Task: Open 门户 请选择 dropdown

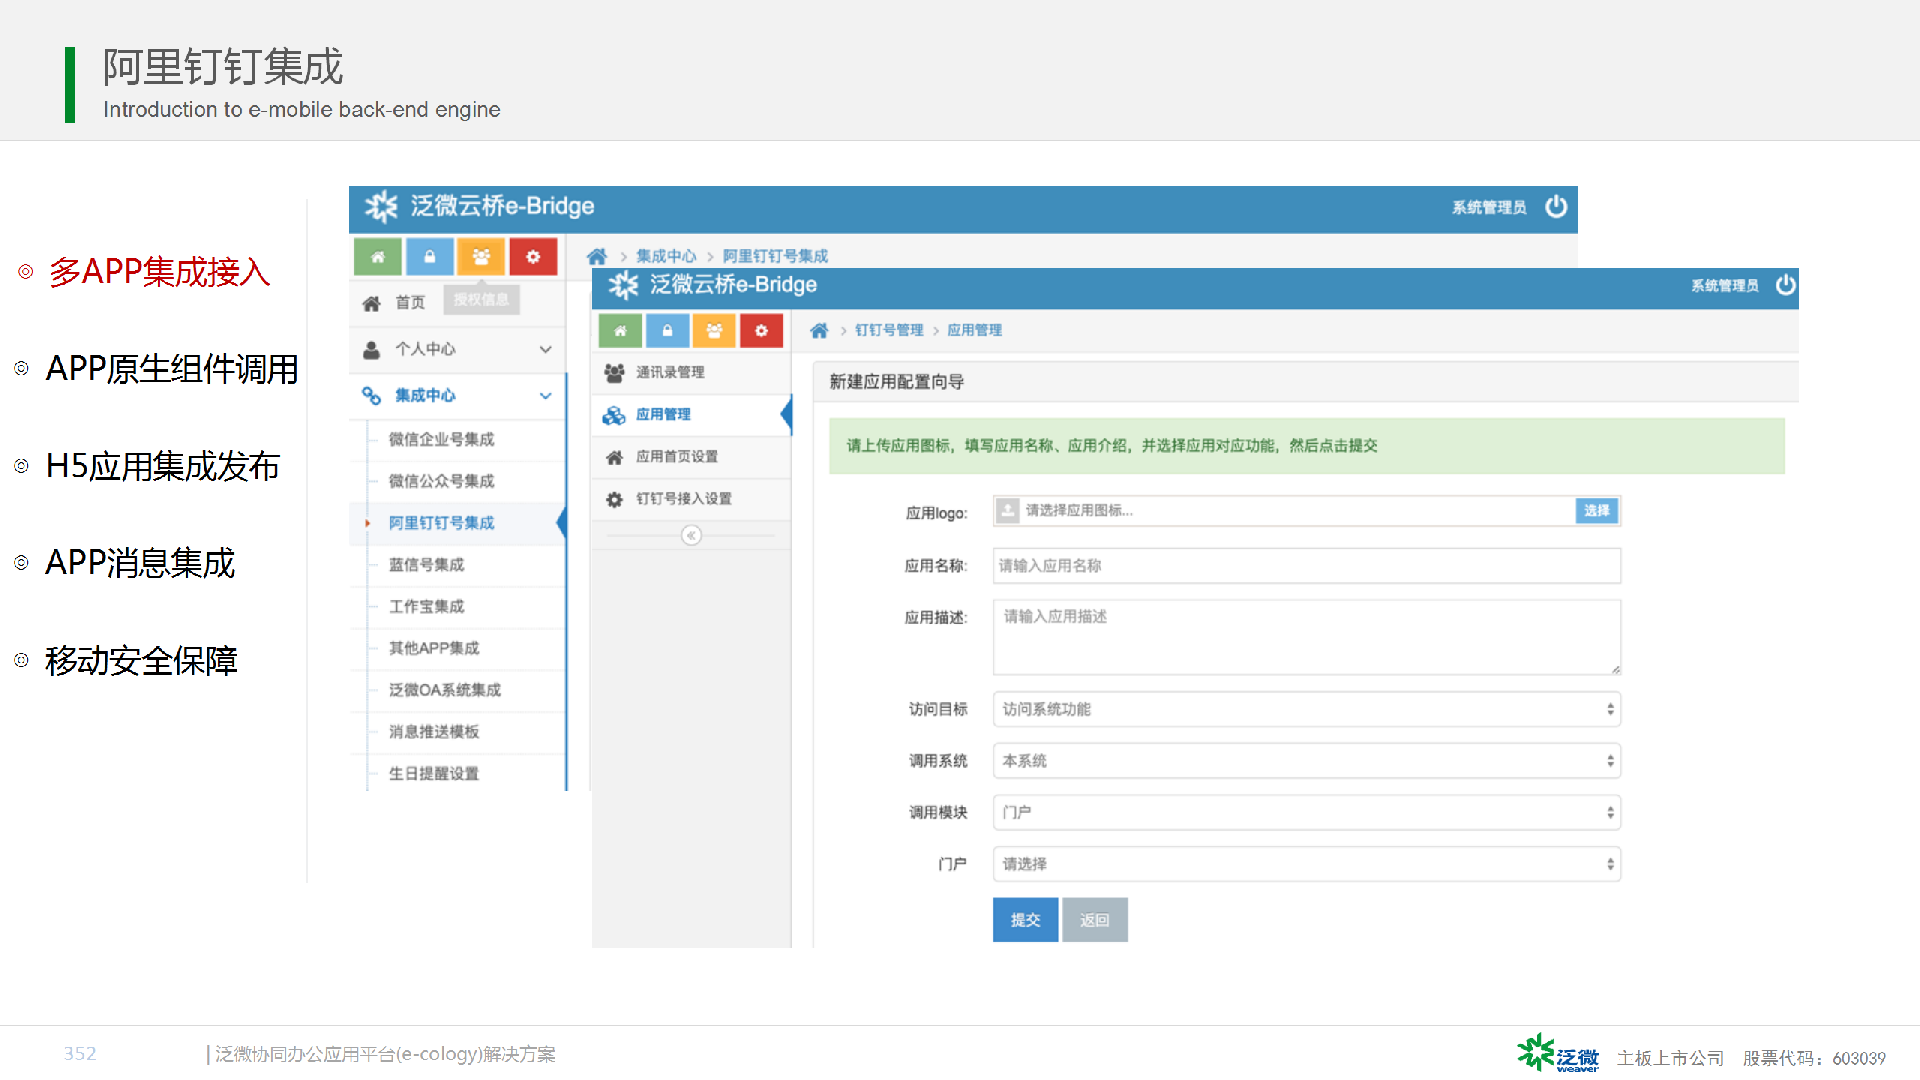Action: tap(1306, 864)
